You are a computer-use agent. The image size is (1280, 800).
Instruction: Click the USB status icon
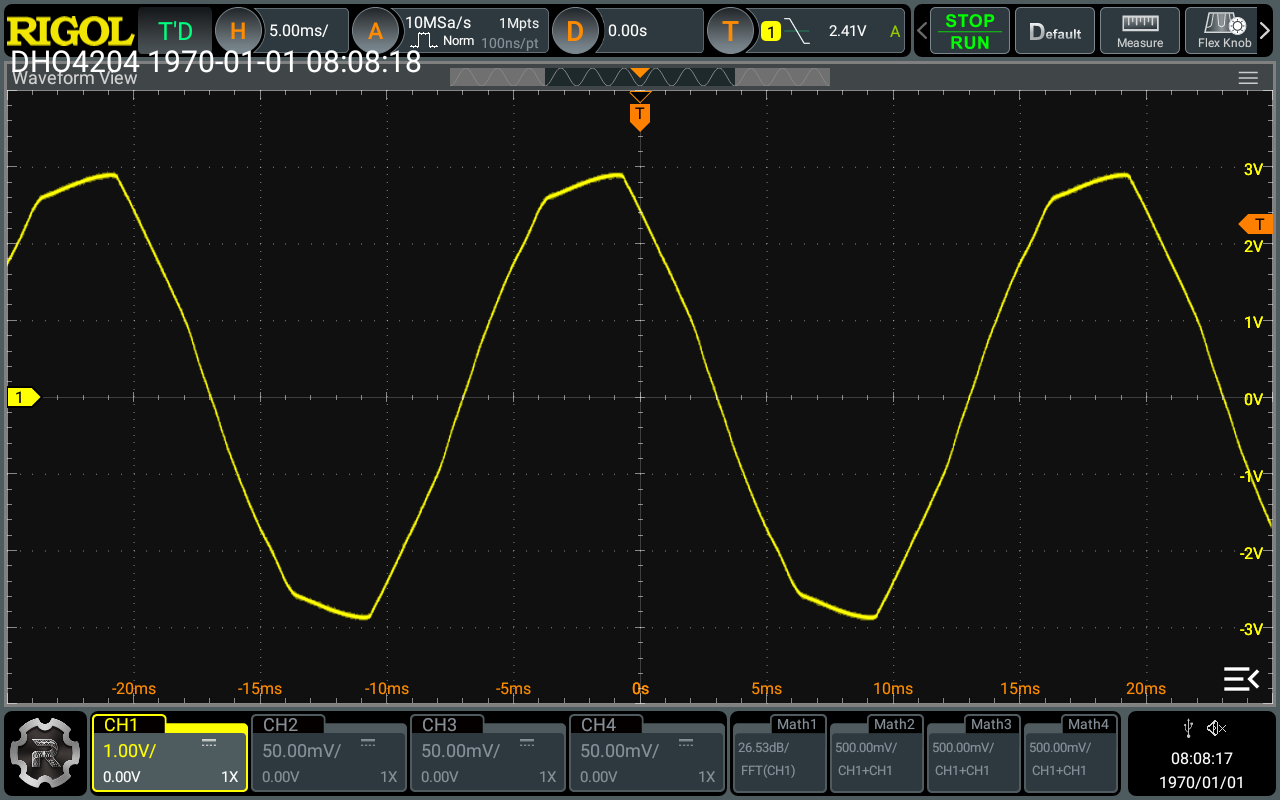(1188, 727)
